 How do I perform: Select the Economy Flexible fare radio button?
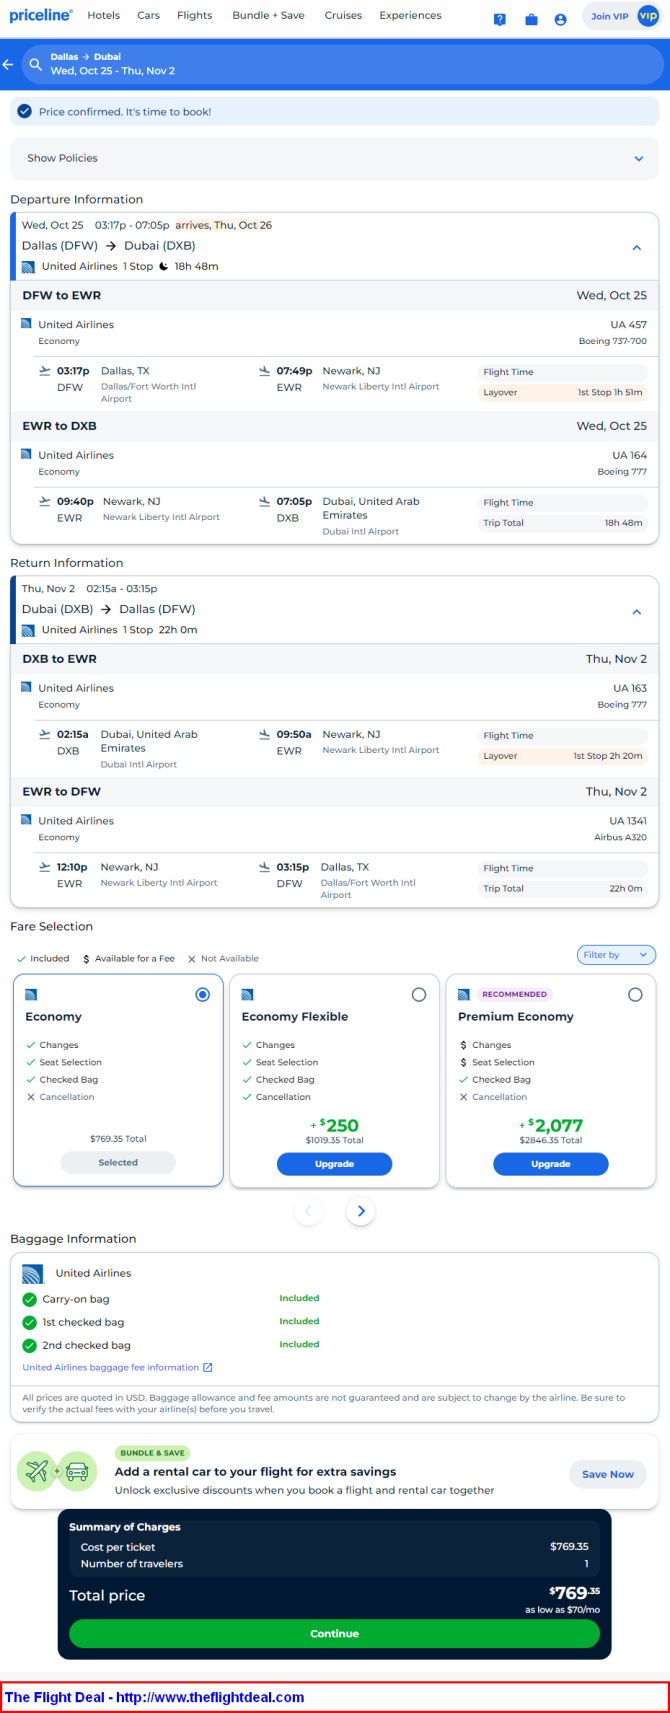click(x=419, y=994)
